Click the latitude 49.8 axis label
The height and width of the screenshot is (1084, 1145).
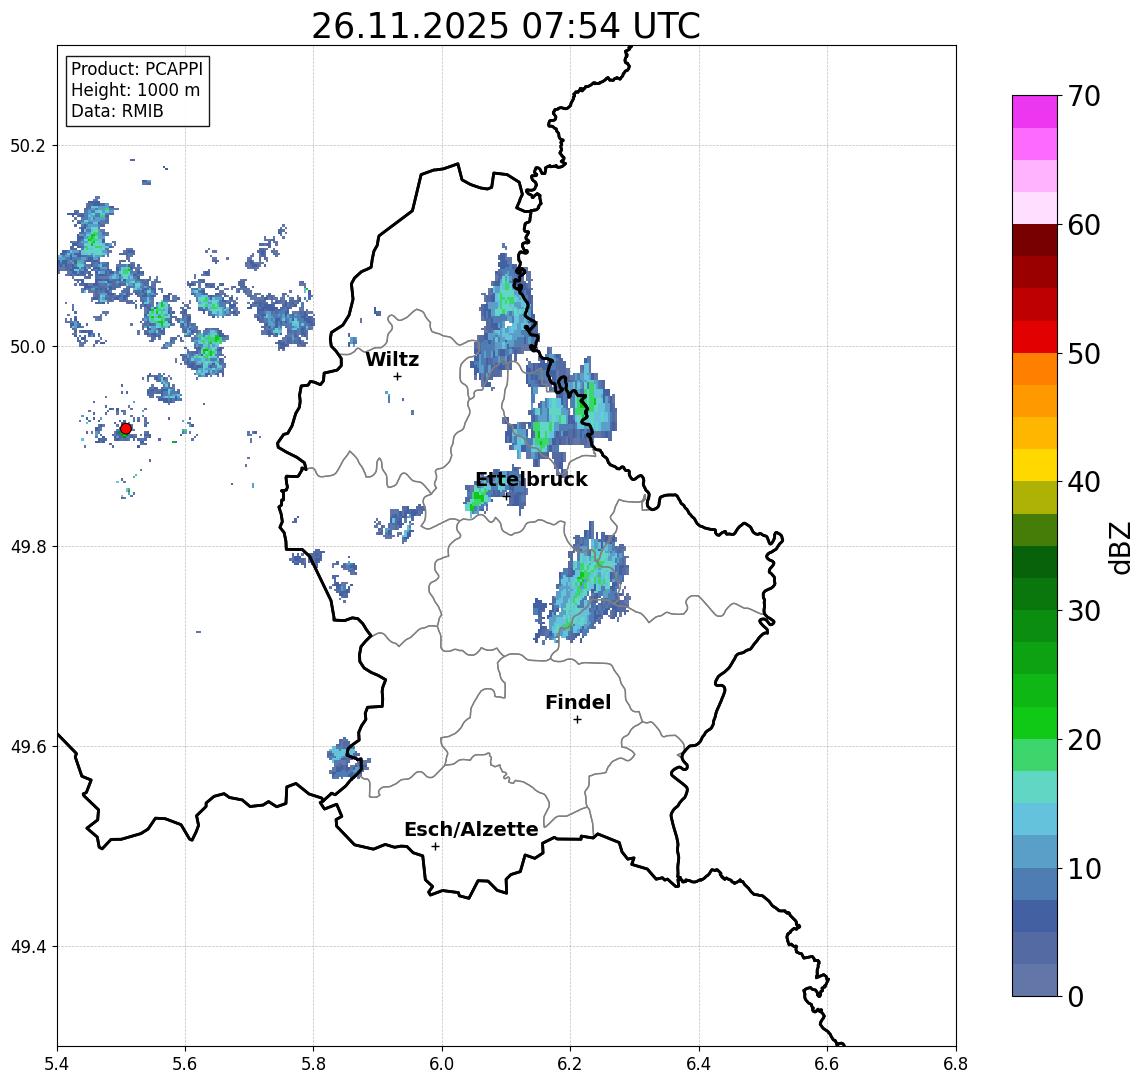tap(28, 546)
